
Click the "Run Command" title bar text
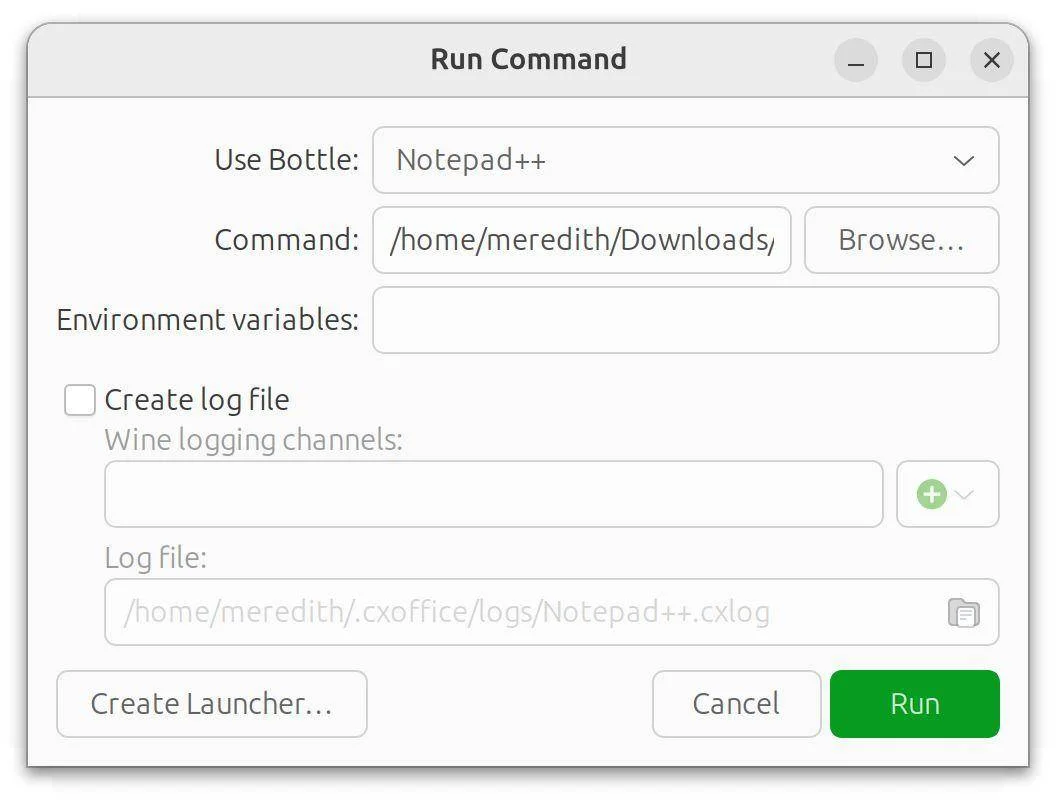pos(528,59)
